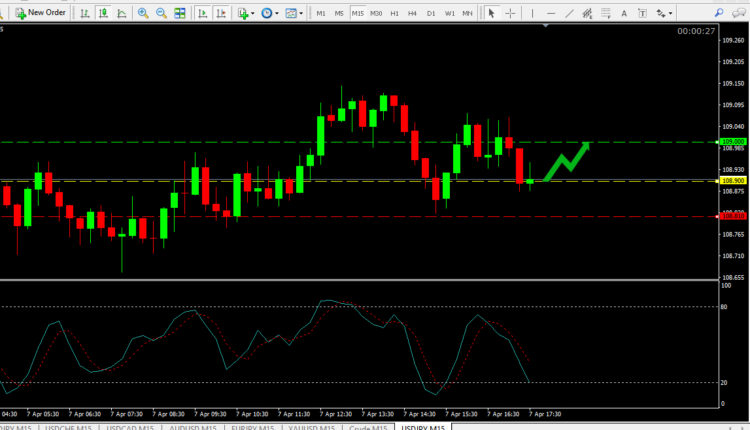
Task: Select the crosshair tool
Action: tap(510, 13)
